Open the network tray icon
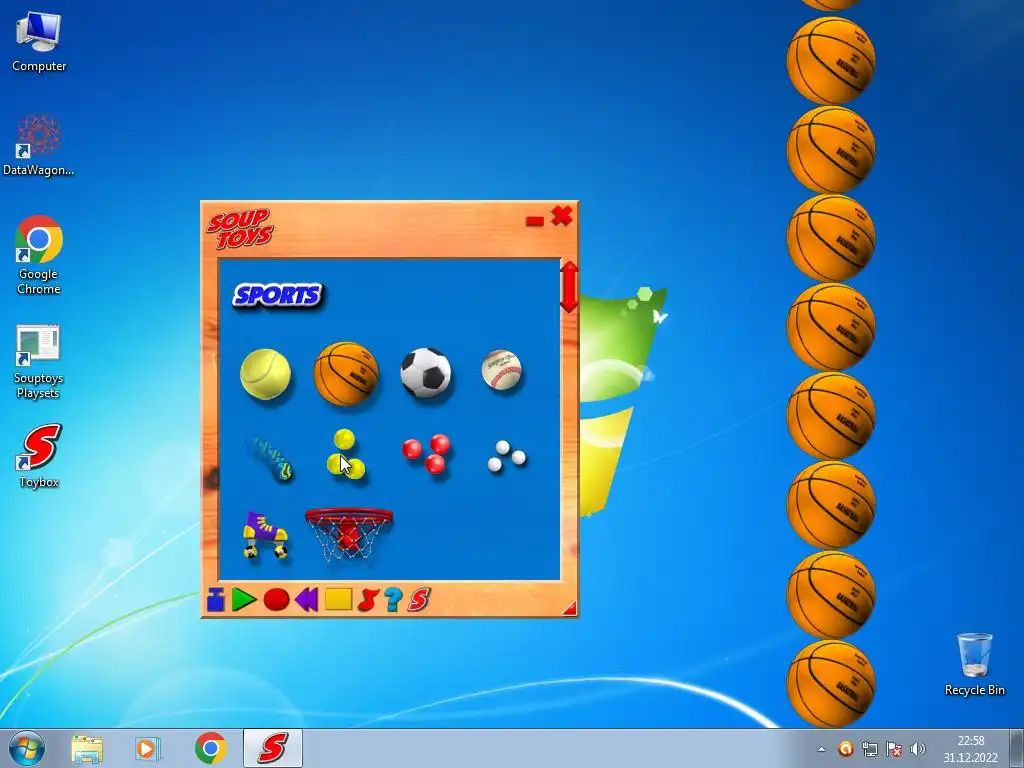The image size is (1024, 768). coord(870,748)
